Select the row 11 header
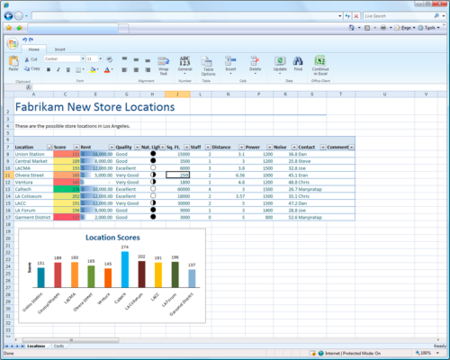Viewport: 450px width, 360px height. 8,175
